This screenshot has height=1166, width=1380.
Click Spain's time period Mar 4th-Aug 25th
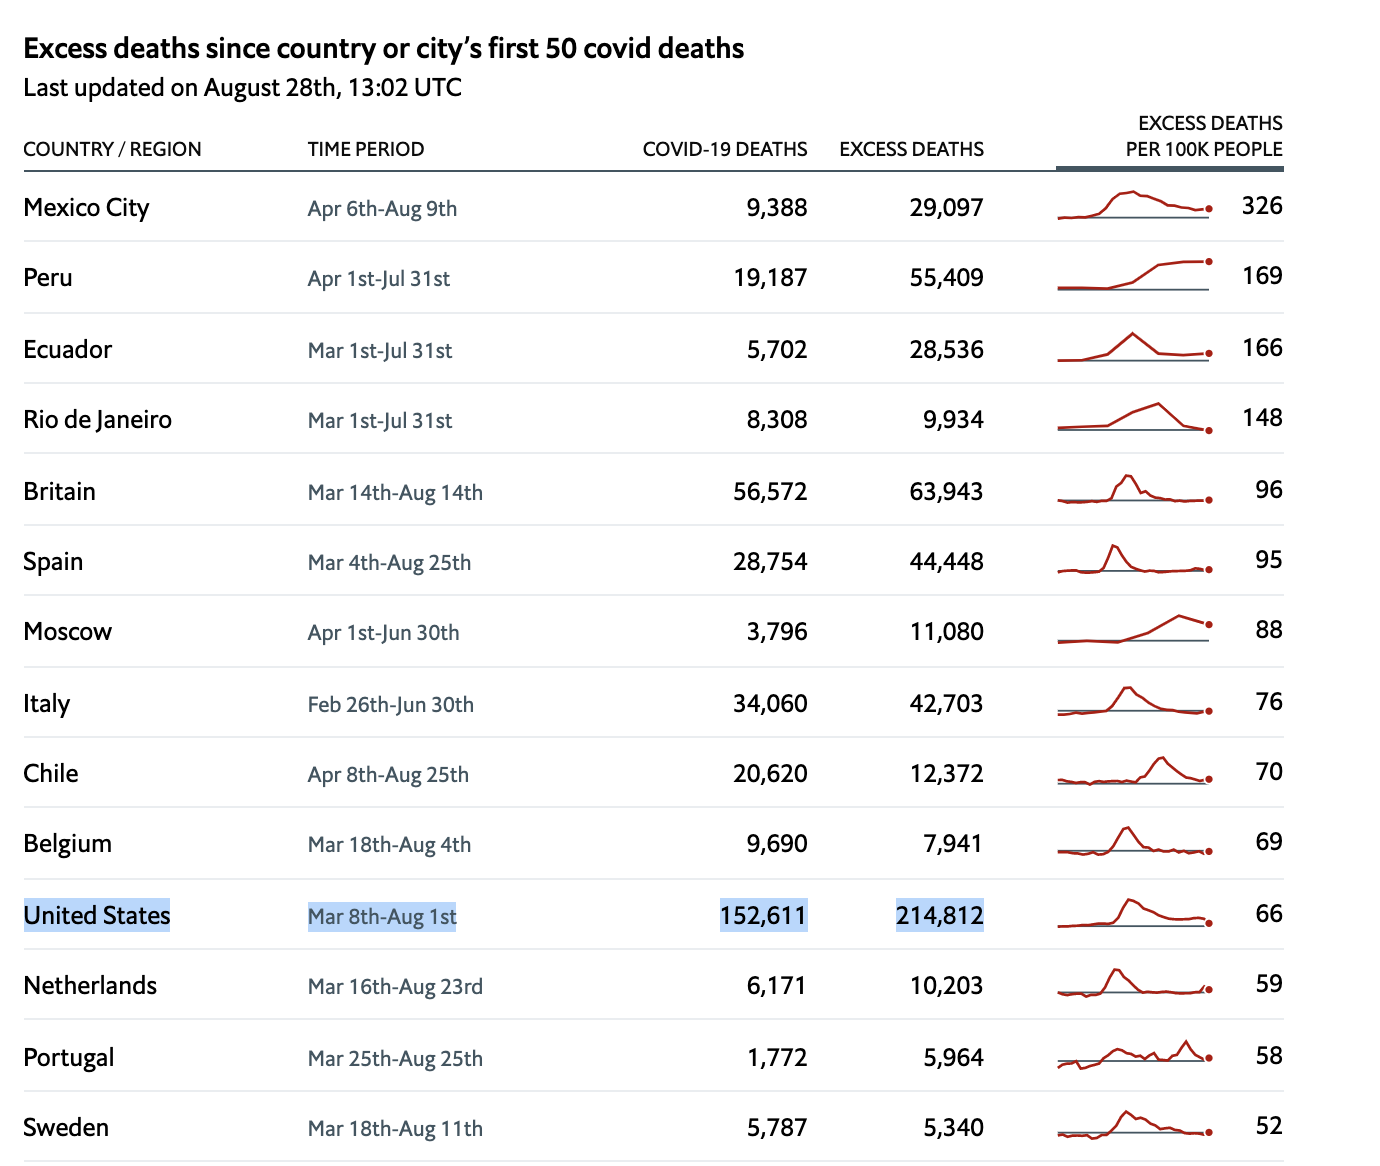[x=389, y=562]
